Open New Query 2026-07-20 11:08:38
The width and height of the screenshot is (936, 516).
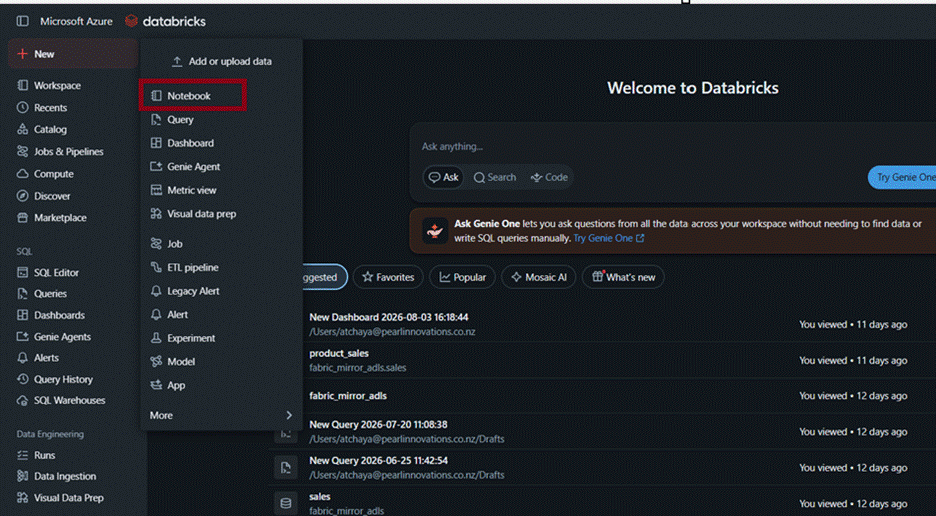point(378,425)
